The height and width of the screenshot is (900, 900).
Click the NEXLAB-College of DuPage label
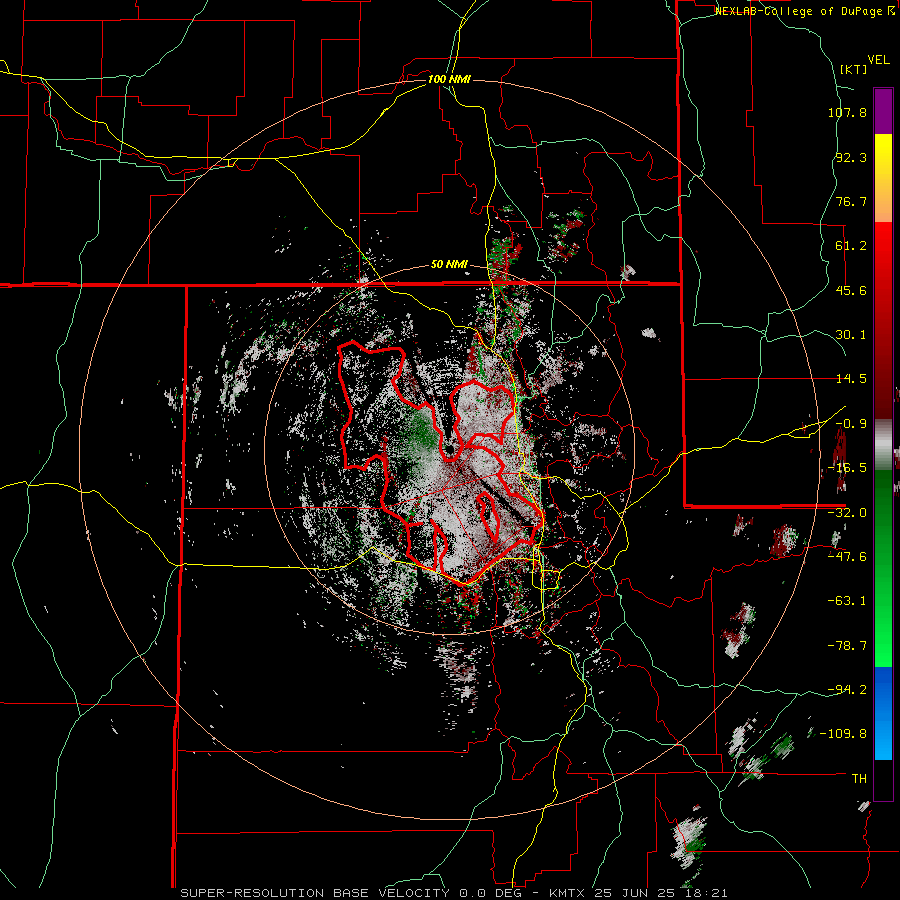point(800,11)
